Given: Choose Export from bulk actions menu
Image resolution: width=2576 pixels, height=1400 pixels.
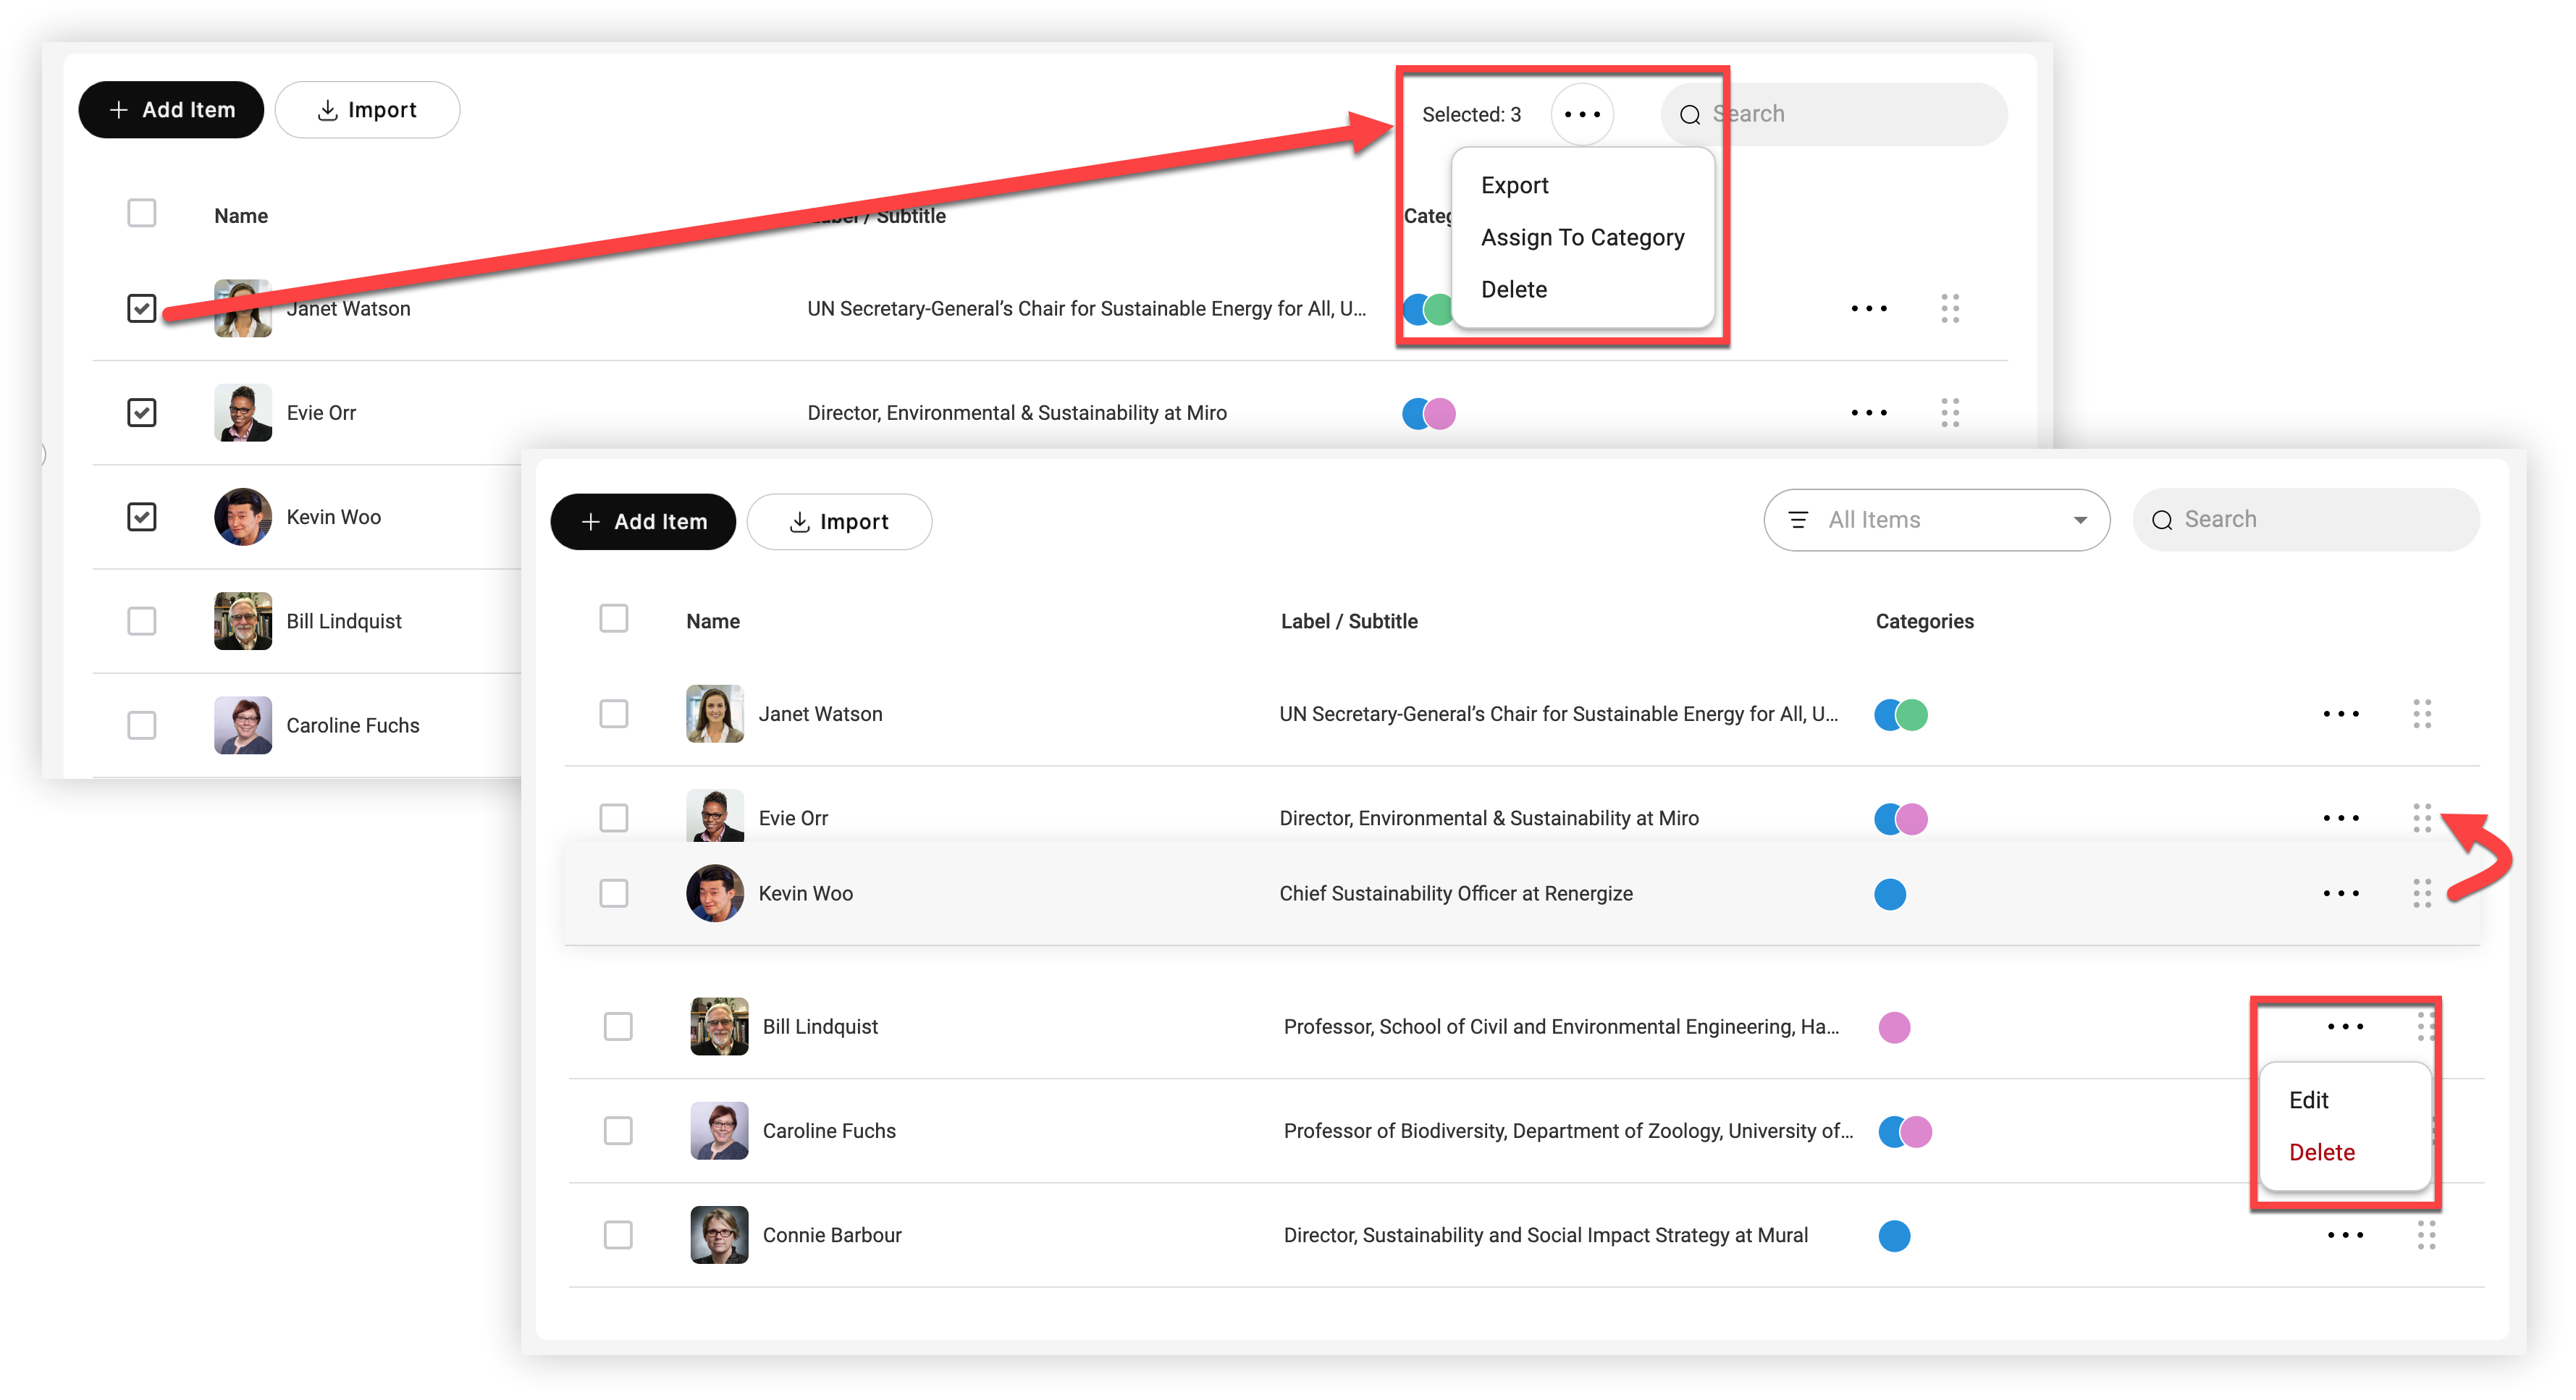Looking at the screenshot, I should click(1514, 185).
